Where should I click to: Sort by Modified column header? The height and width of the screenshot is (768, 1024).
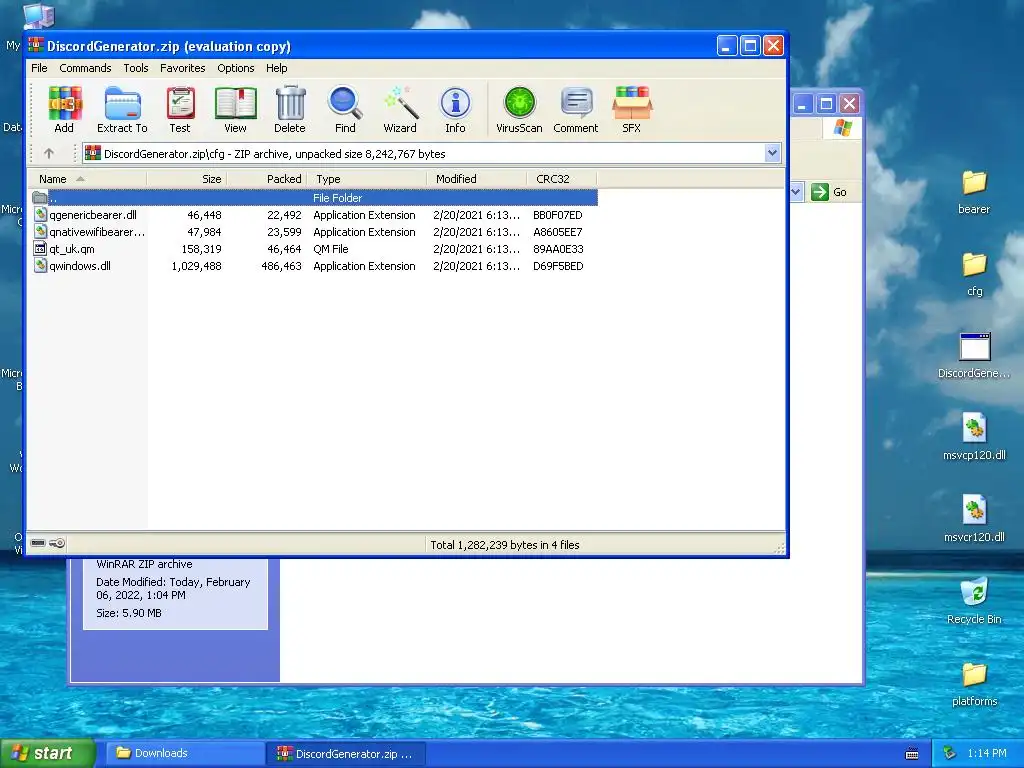click(476, 179)
